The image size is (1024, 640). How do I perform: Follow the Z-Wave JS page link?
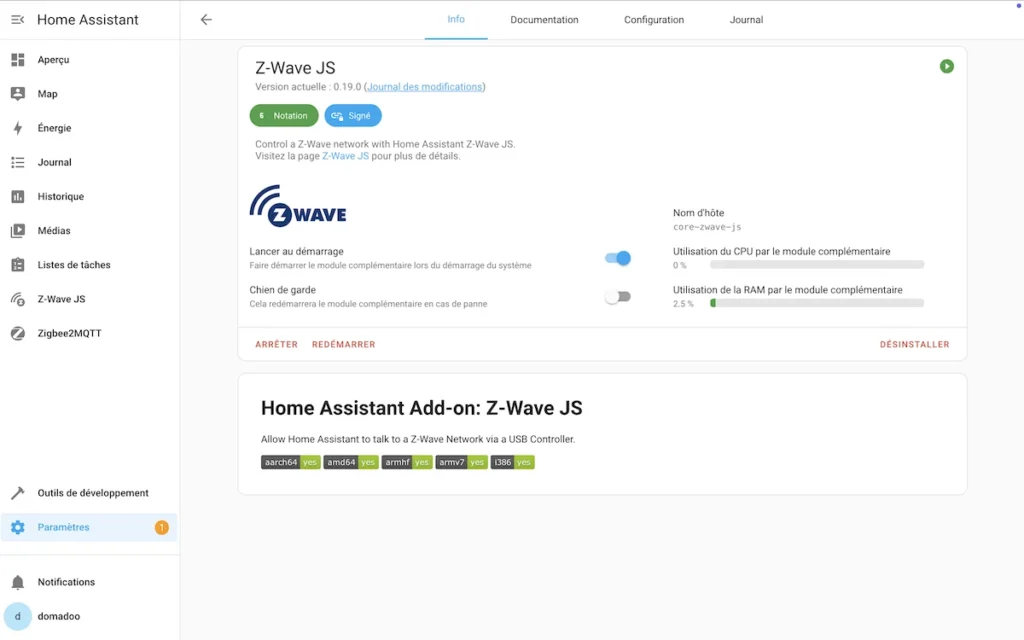pyautogui.click(x=345, y=156)
